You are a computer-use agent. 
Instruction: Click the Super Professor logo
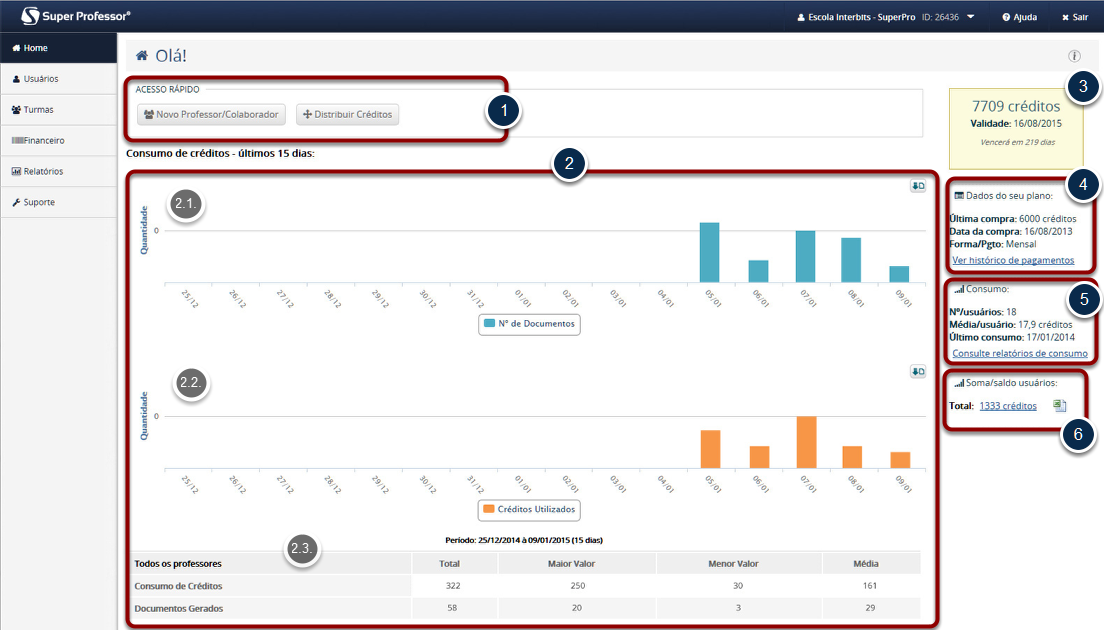(75, 16)
